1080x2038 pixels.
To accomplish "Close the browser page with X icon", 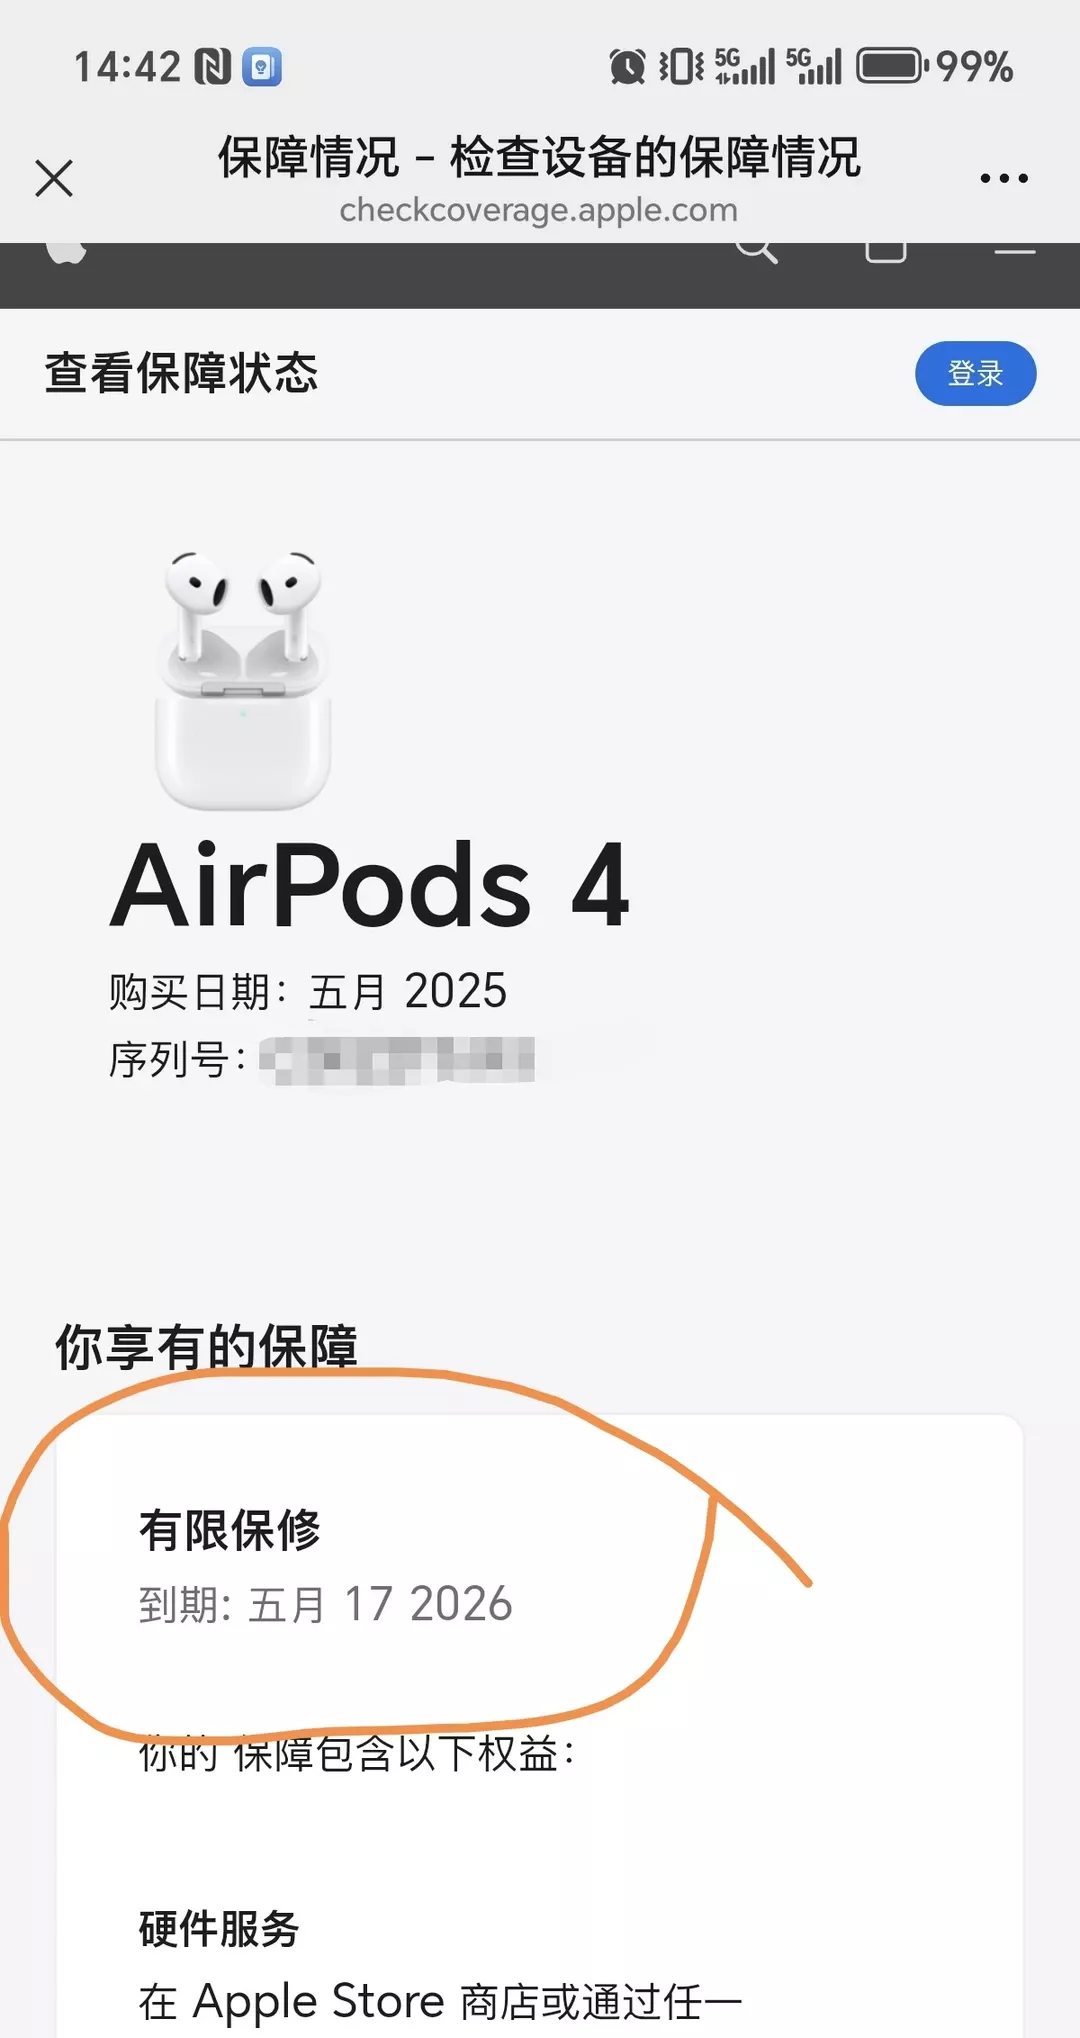I will (x=54, y=179).
